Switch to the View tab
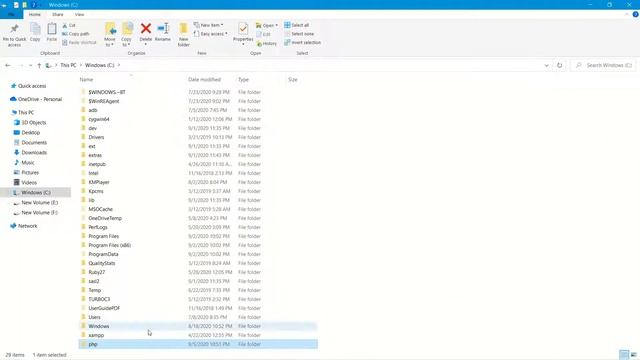 pyautogui.click(x=79, y=15)
